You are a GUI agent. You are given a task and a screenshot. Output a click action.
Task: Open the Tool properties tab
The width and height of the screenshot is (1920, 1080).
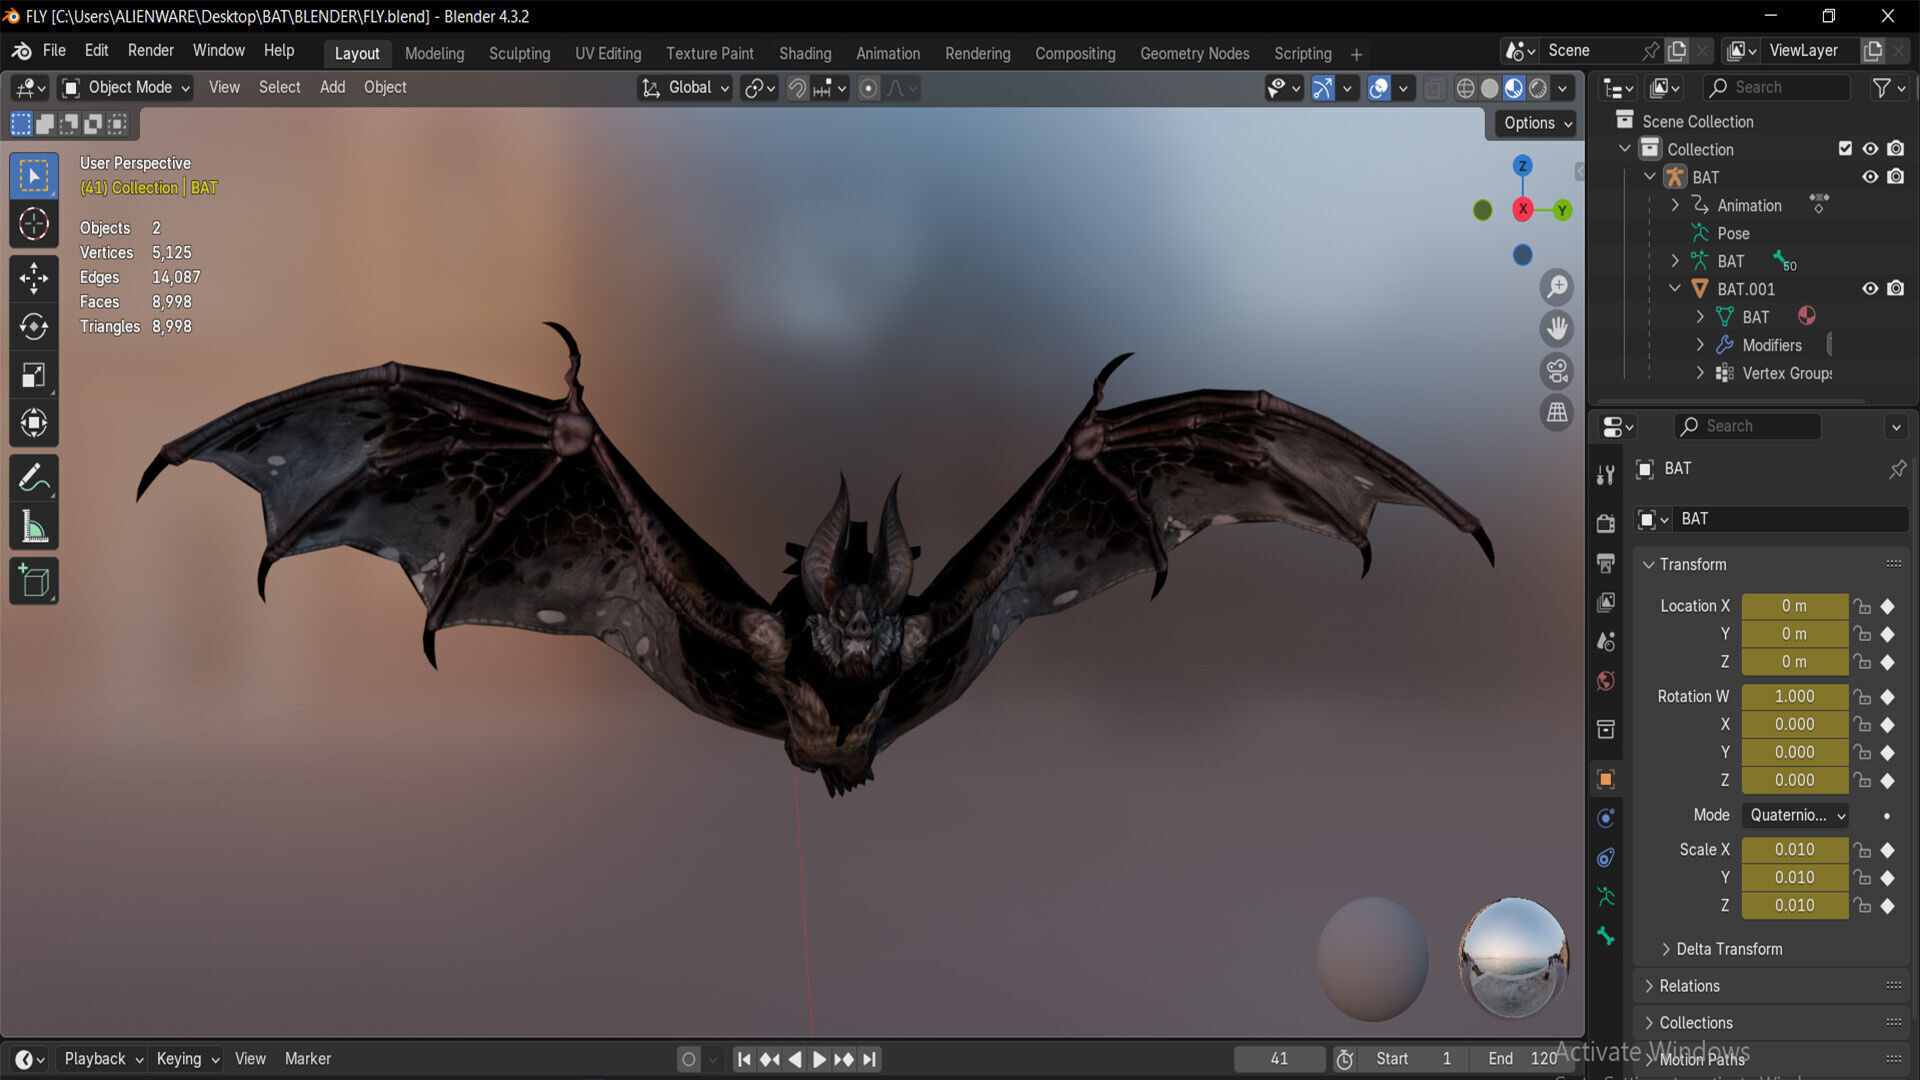pyautogui.click(x=1606, y=476)
